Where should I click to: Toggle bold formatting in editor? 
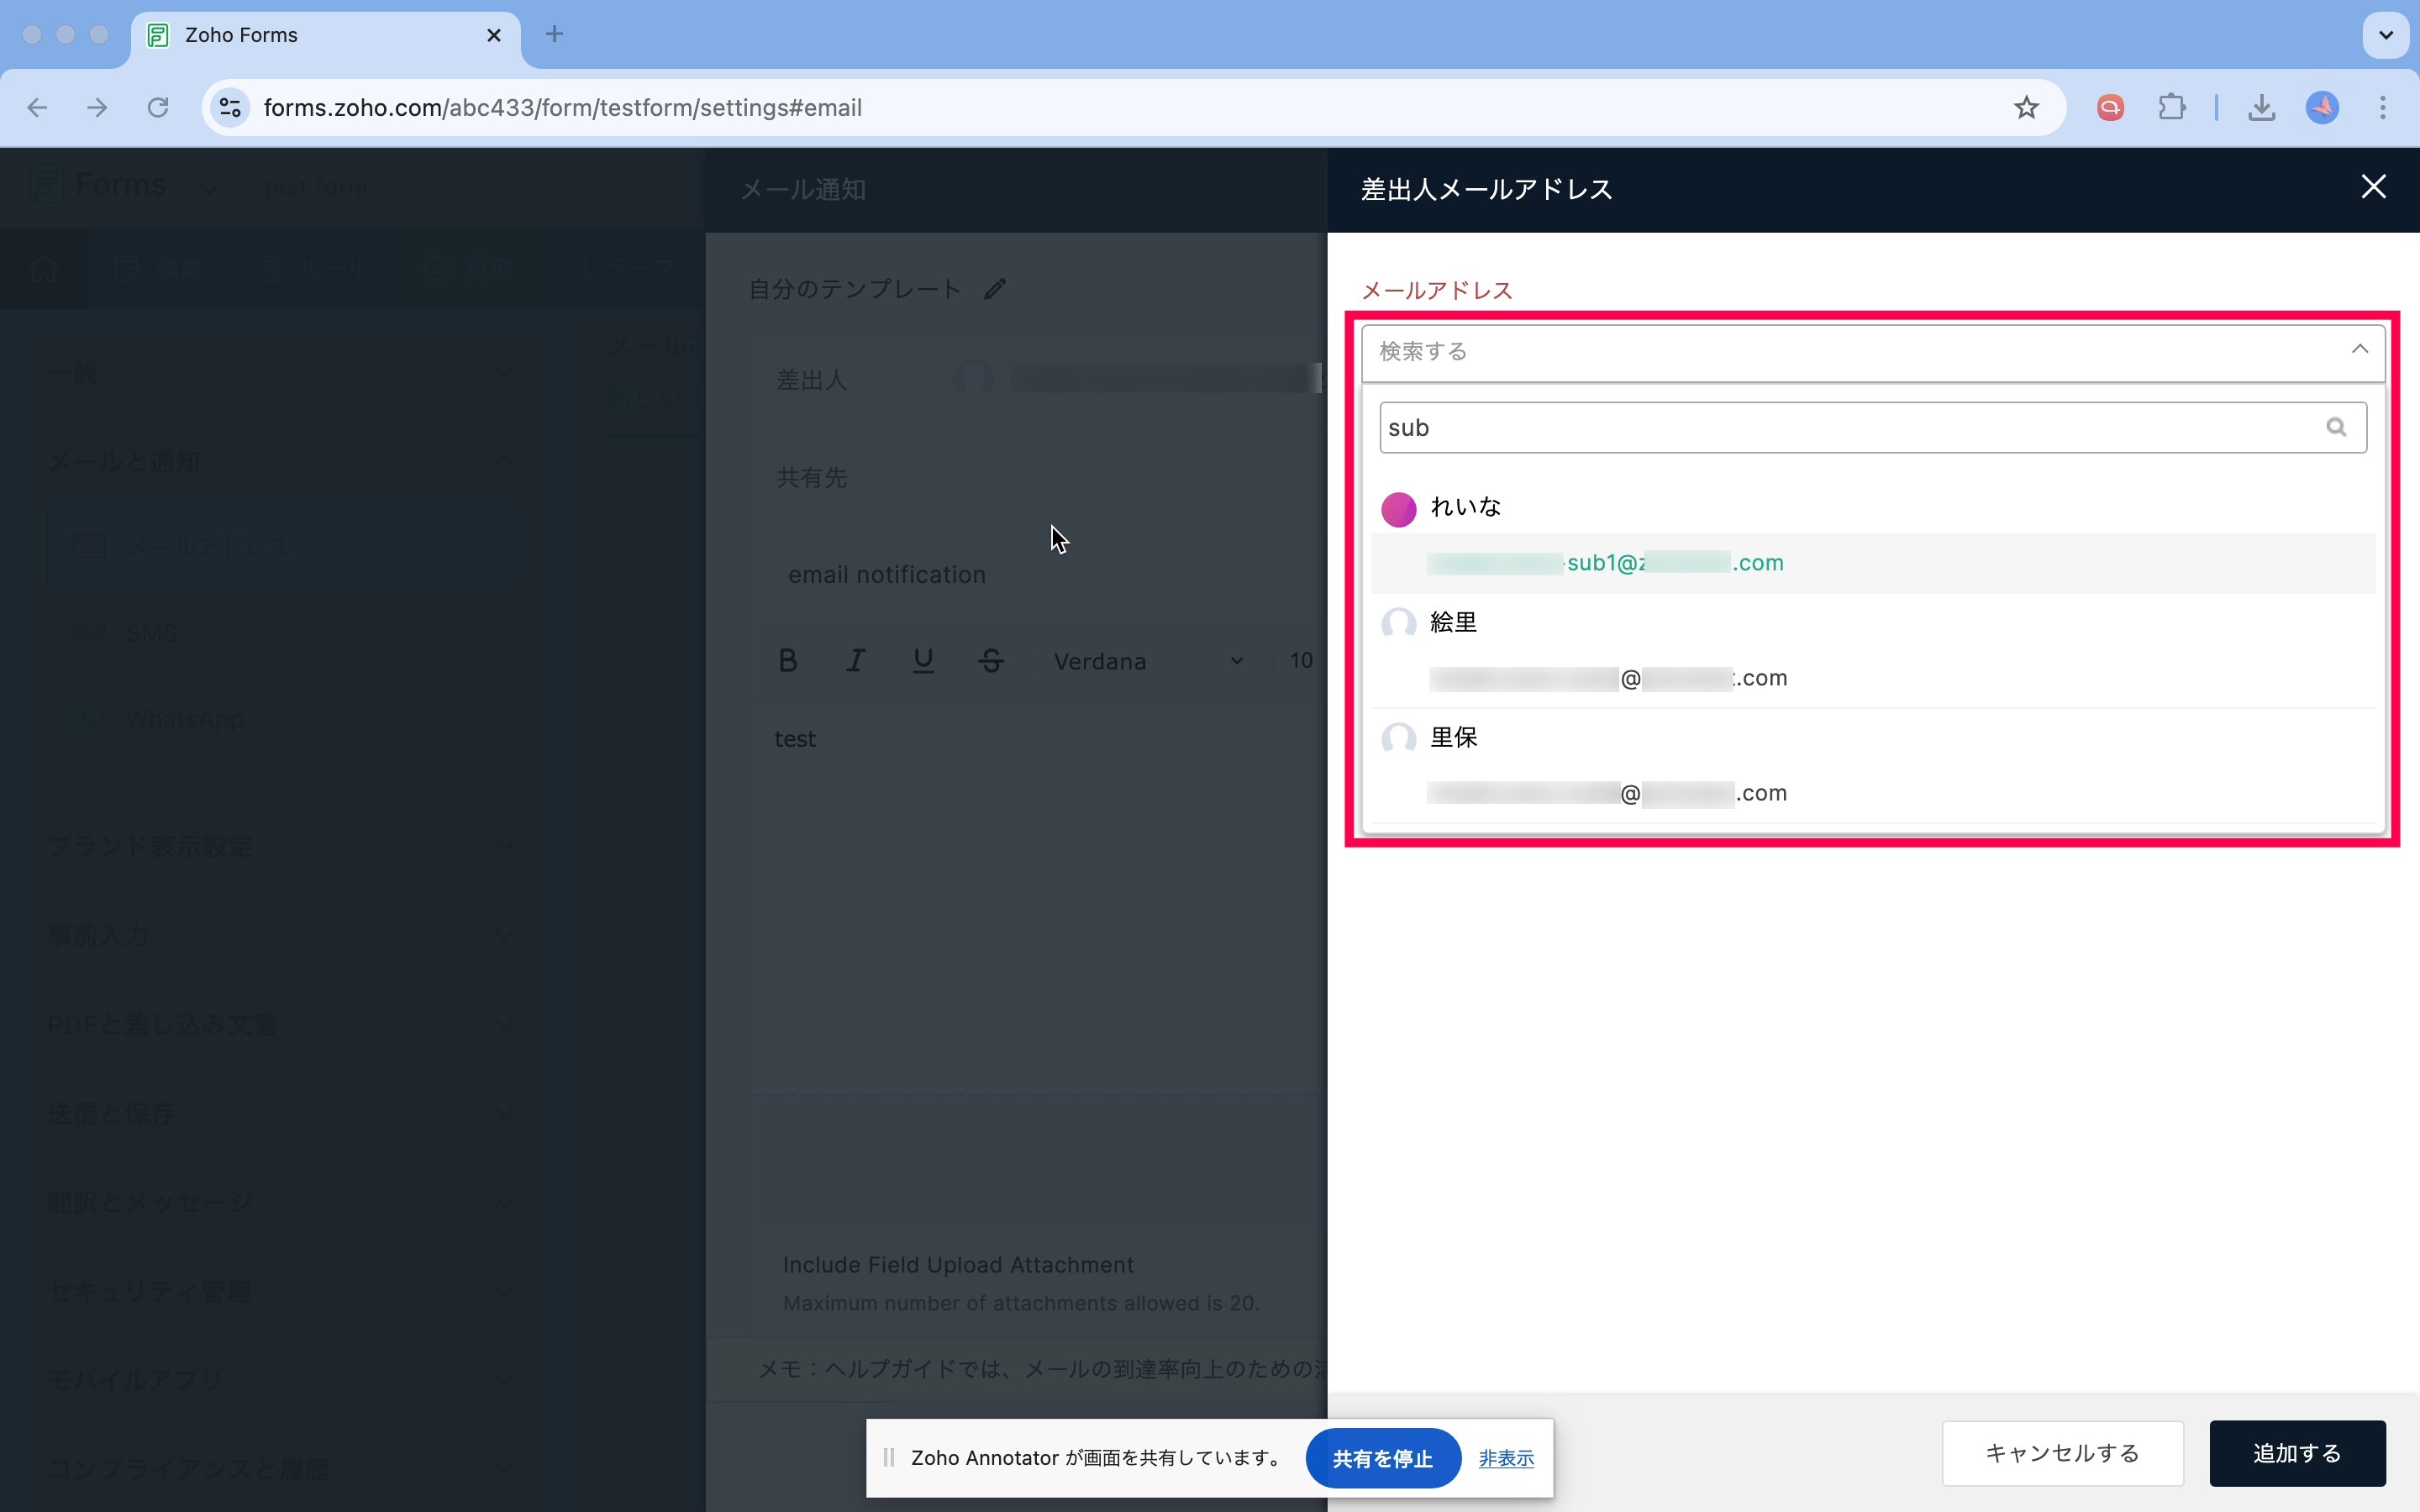(788, 660)
